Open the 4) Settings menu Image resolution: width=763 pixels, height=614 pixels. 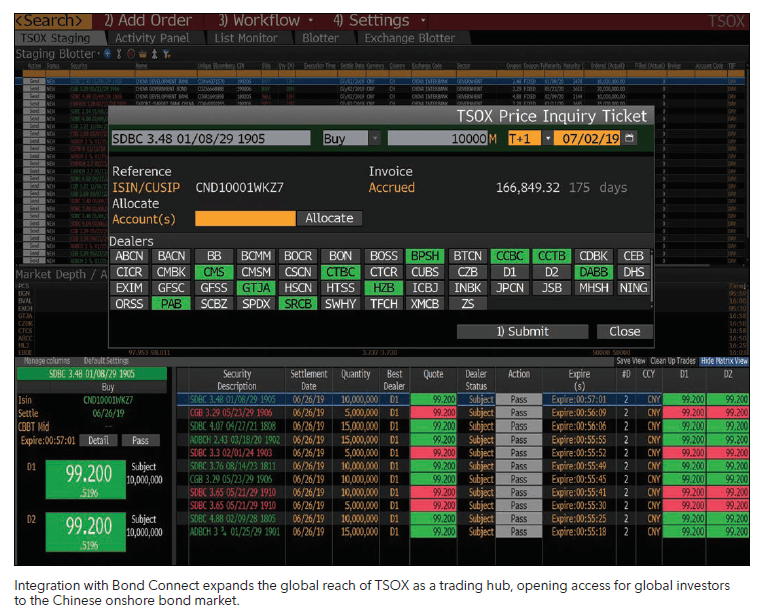[x=371, y=21]
